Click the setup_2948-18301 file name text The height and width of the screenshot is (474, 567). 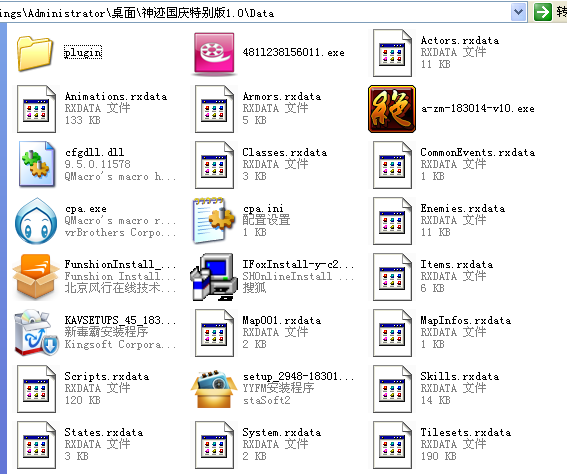299,377
